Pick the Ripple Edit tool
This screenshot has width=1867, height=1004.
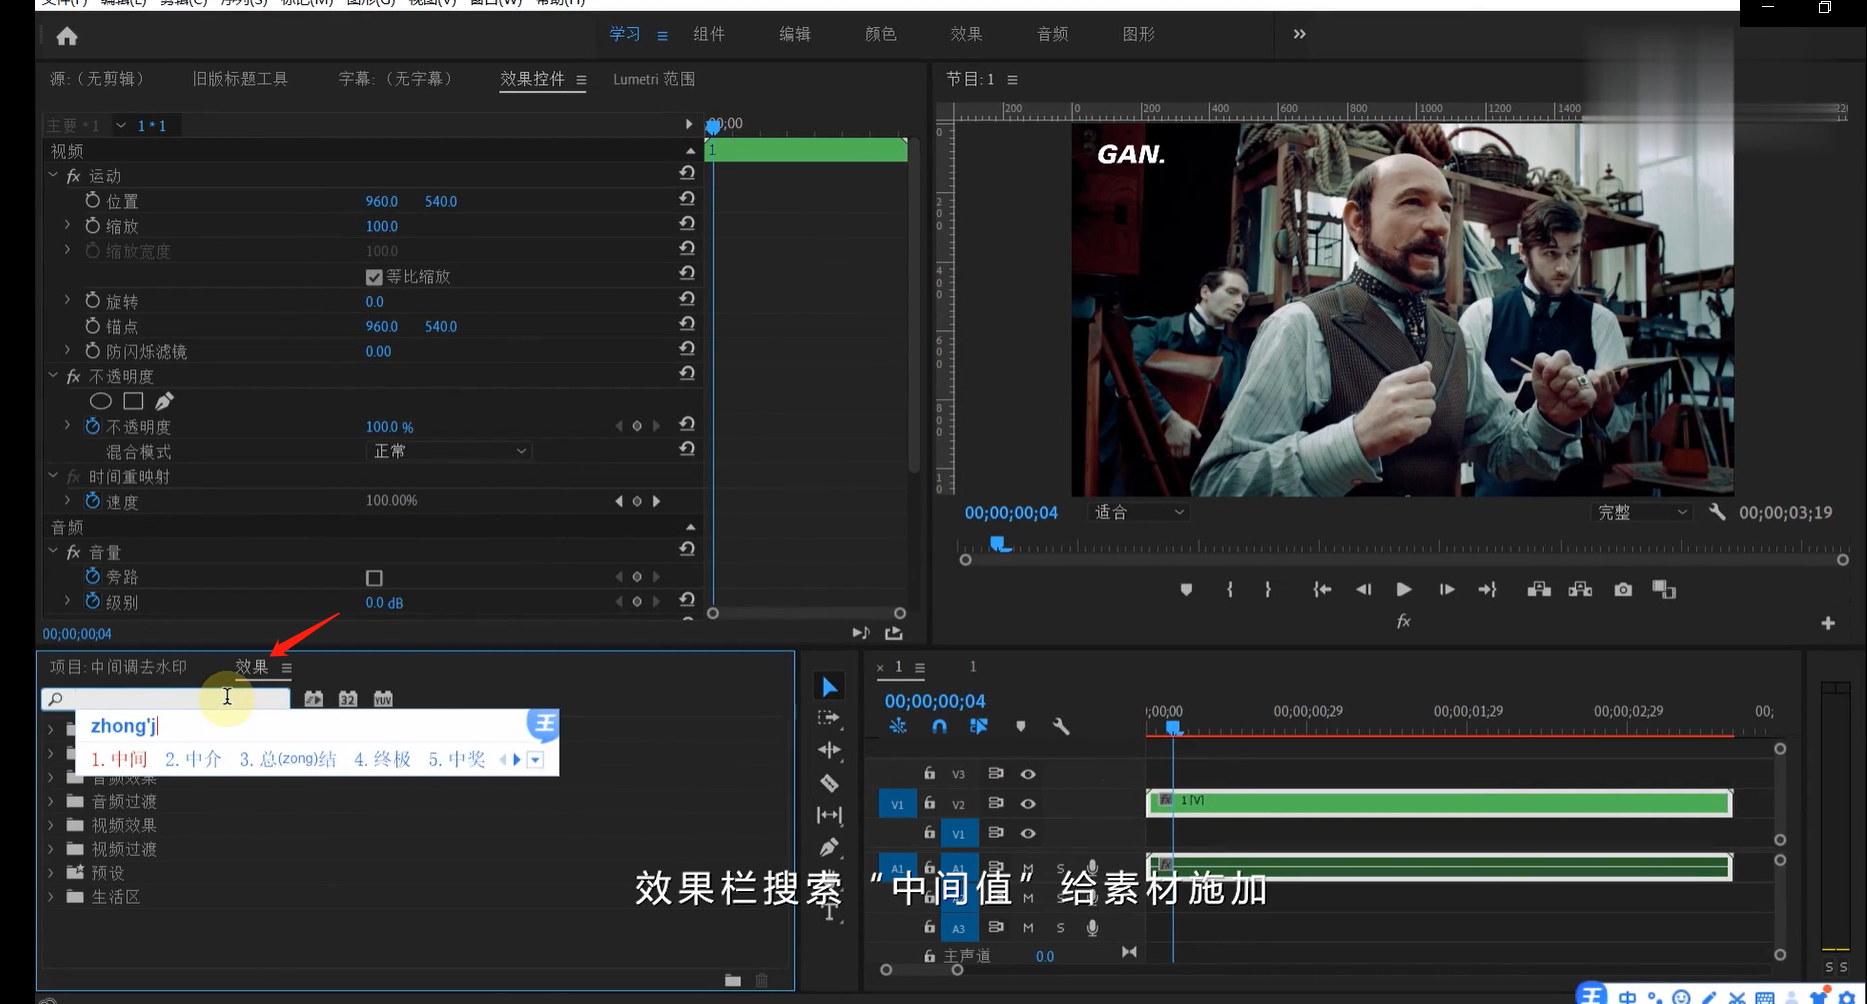click(829, 750)
